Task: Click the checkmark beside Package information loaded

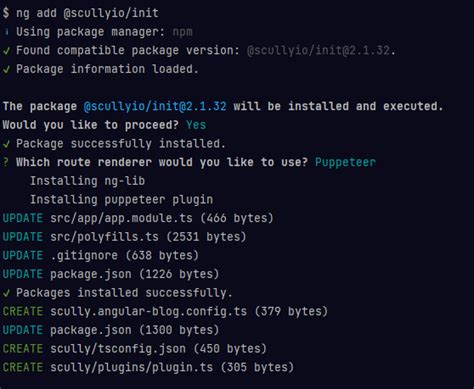Action: coord(6,70)
